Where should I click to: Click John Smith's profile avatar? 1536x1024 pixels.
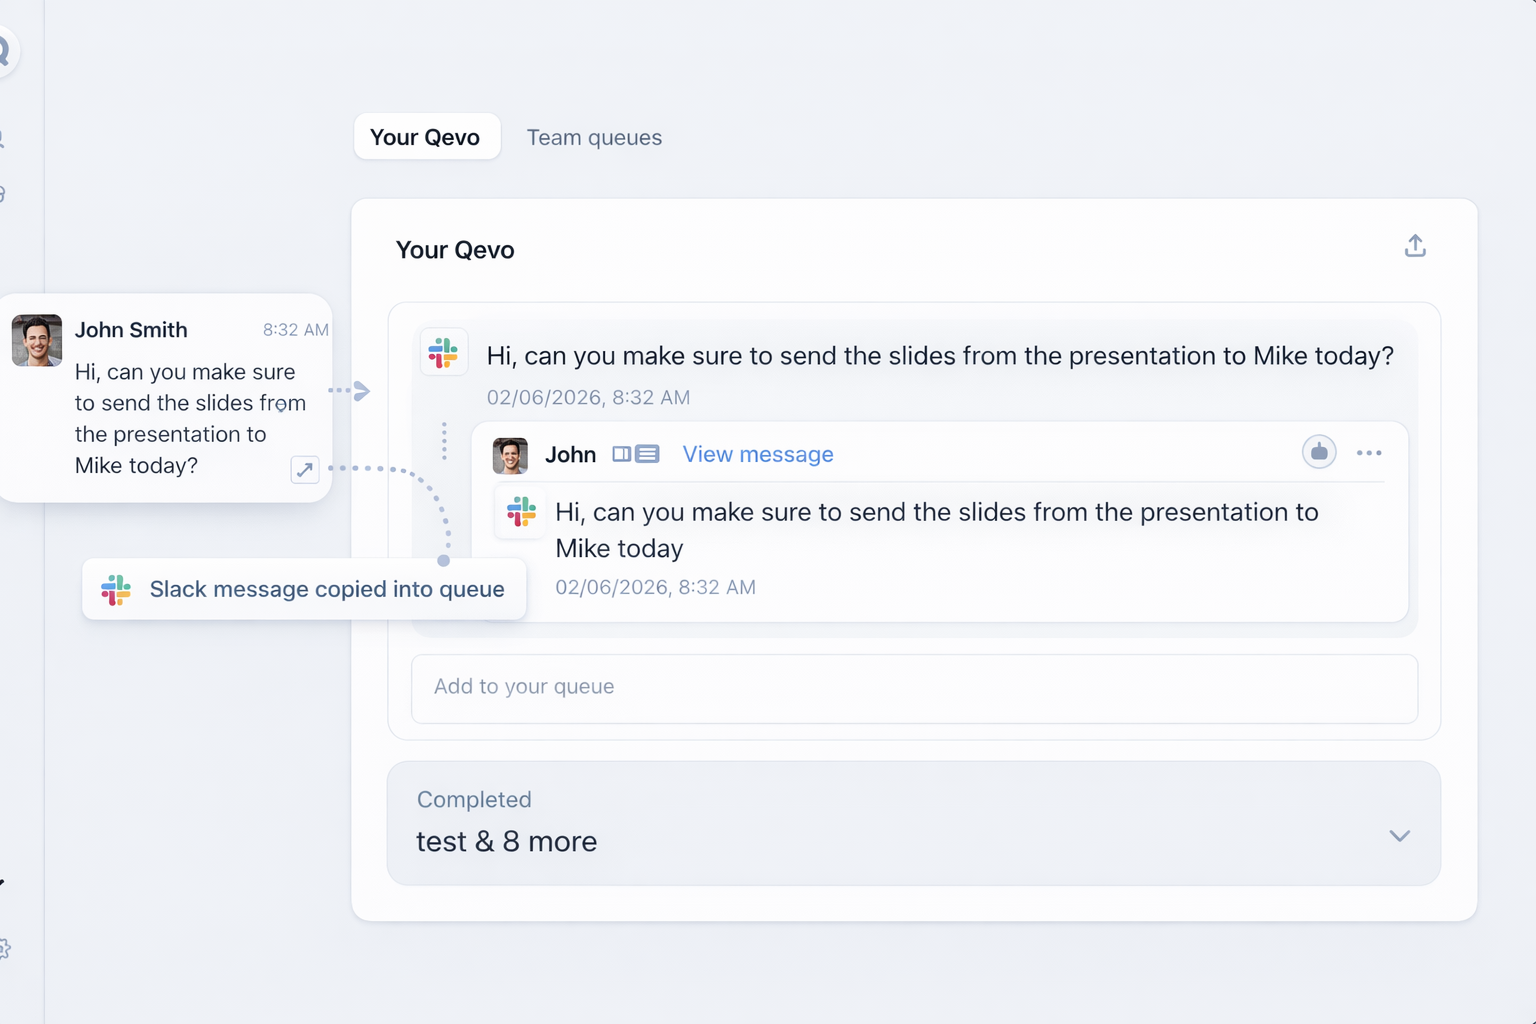point(36,340)
